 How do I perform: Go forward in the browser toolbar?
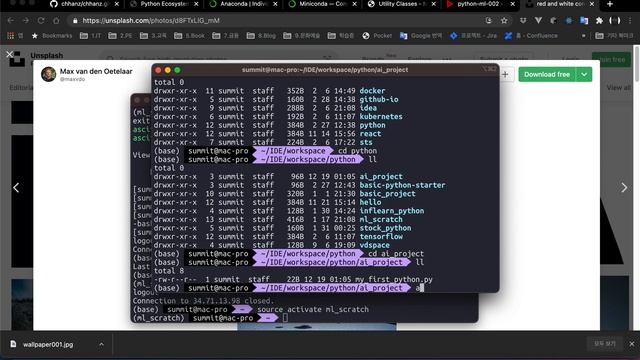[26, 20]
